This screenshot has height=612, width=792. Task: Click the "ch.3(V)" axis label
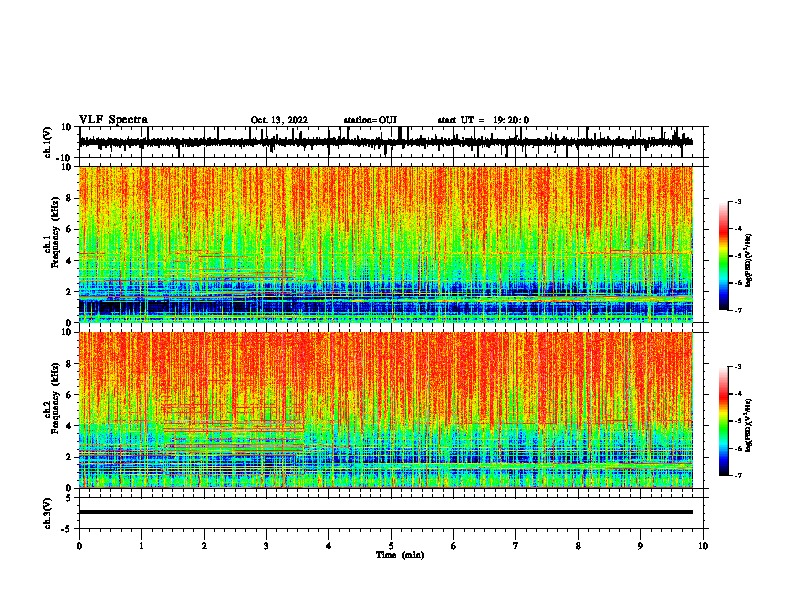pyautogui.click(x=48, y=513)
